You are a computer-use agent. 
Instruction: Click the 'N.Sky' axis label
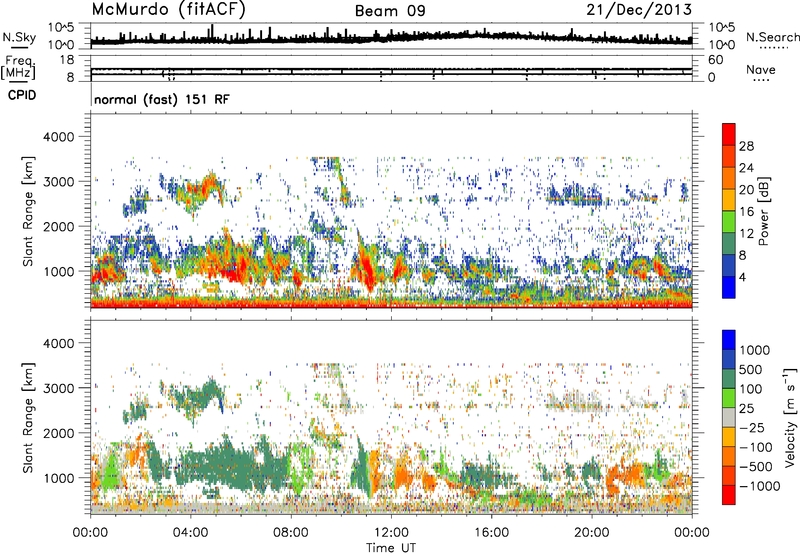coord(19,37)
